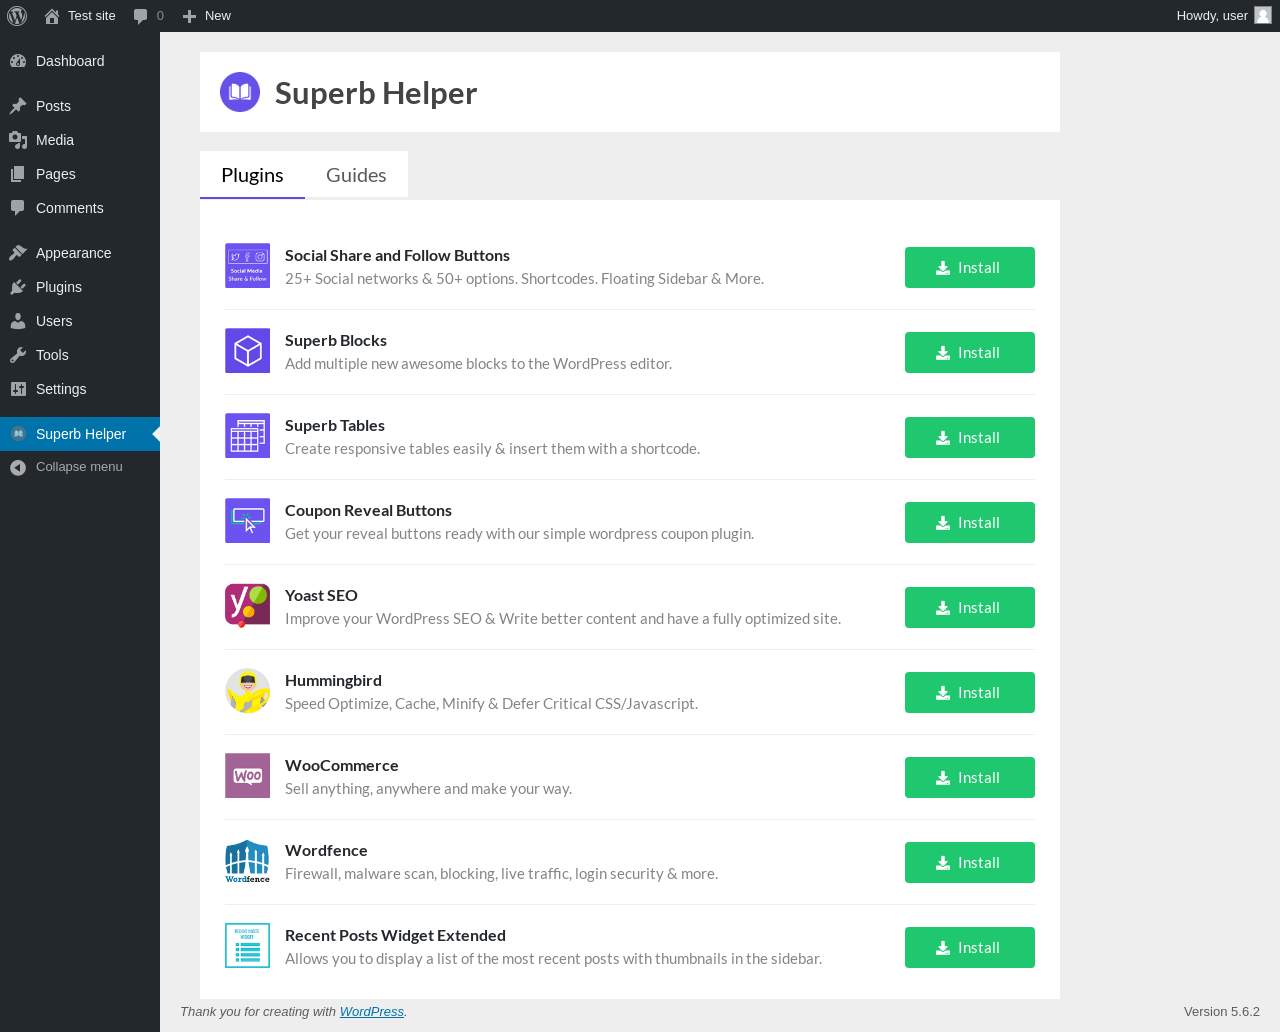Click the Social Share and Follow Buttons thumbnail
The image size is (1280, 1032).
coord(247,266)
